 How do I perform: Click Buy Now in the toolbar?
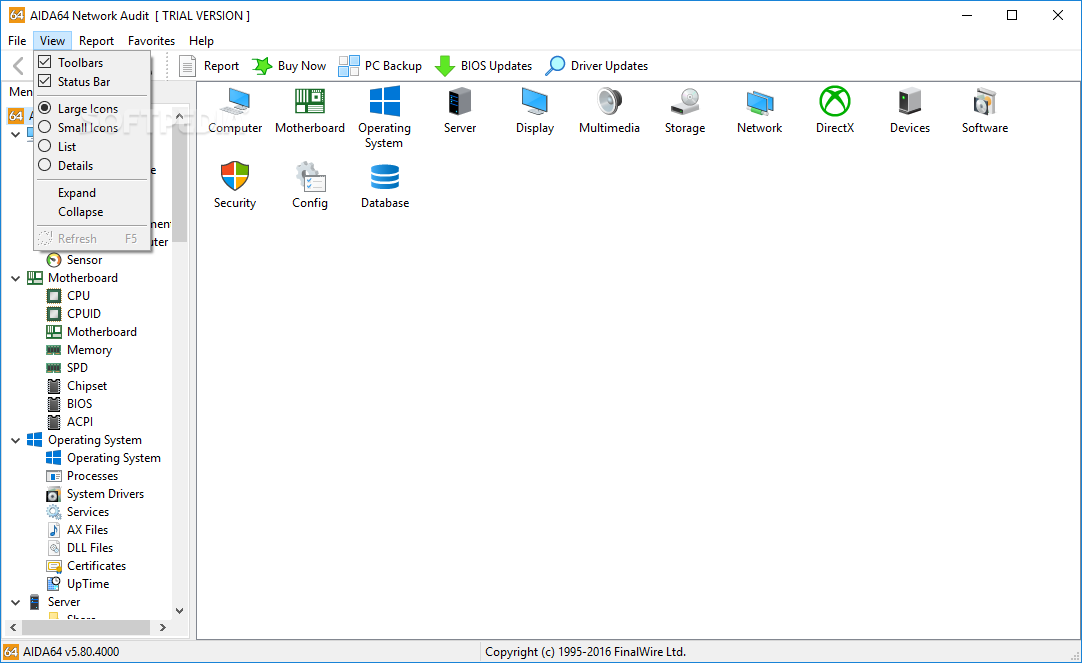coord(289,66)
